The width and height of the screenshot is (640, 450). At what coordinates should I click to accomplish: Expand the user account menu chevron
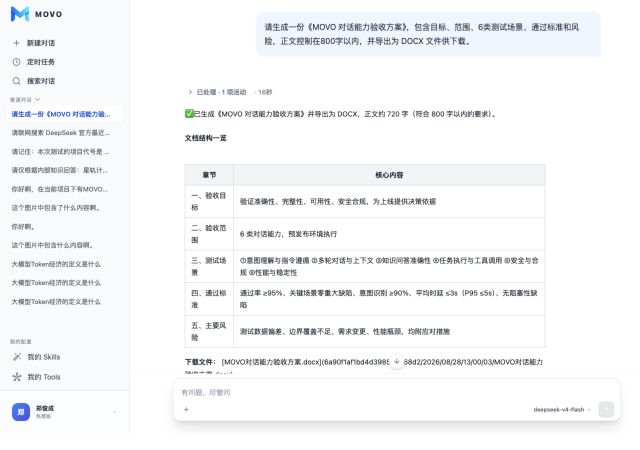(114, 412)
